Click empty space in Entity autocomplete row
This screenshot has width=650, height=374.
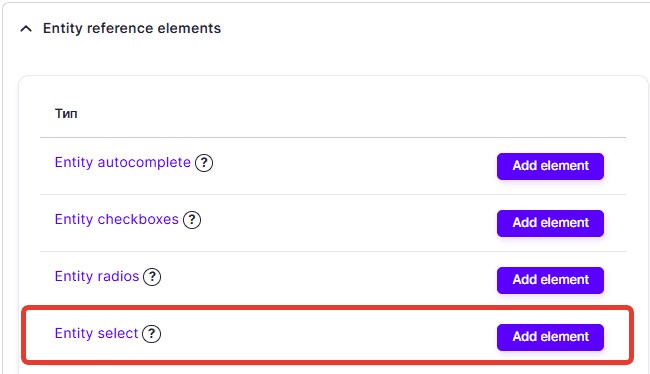(x=352, y=166)
